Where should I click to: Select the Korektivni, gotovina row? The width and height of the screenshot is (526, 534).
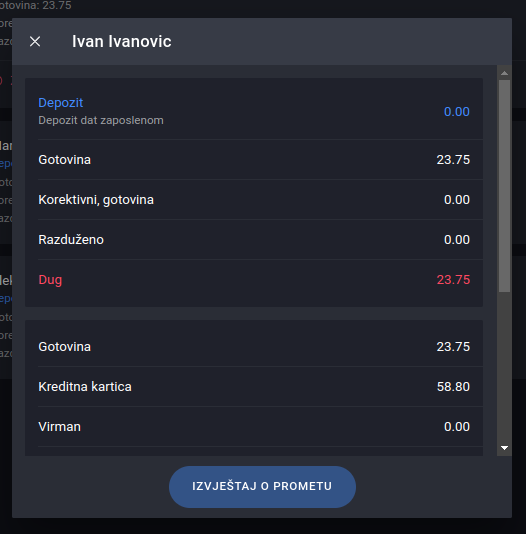click(254, 200)
